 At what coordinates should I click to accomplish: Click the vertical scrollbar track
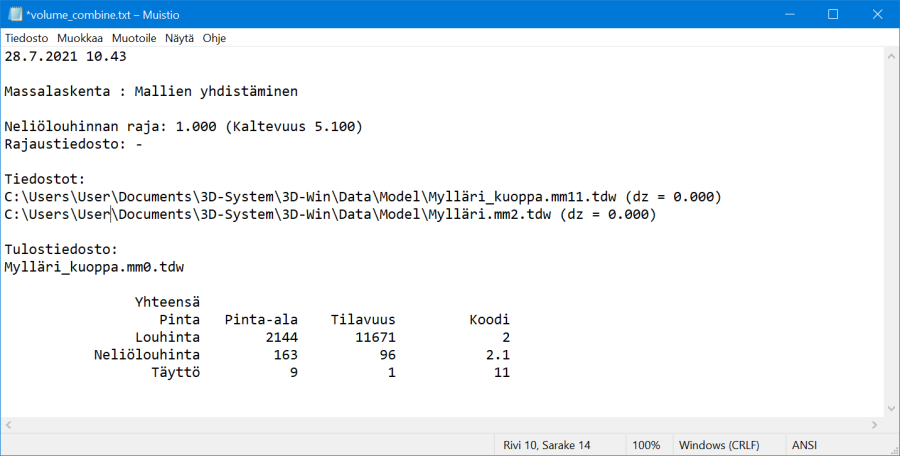(890, 230)
